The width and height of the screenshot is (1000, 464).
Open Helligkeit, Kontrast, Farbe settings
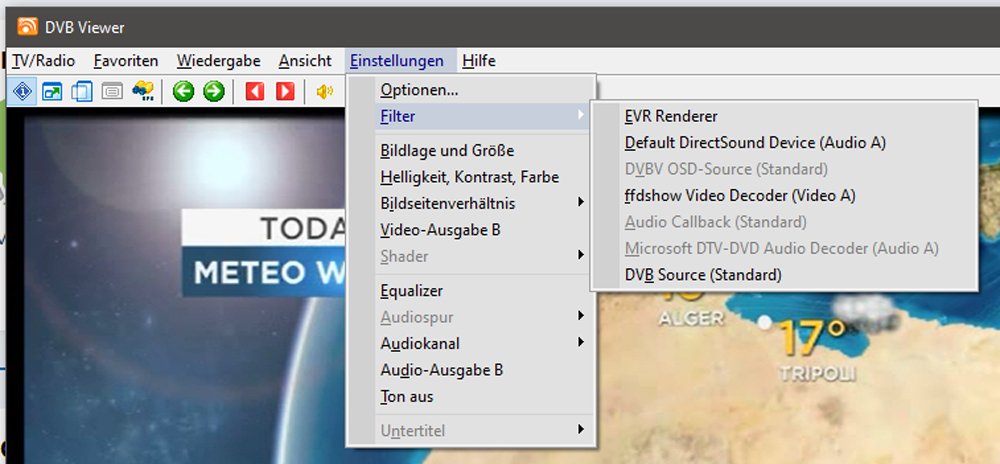tap(472, 177)
